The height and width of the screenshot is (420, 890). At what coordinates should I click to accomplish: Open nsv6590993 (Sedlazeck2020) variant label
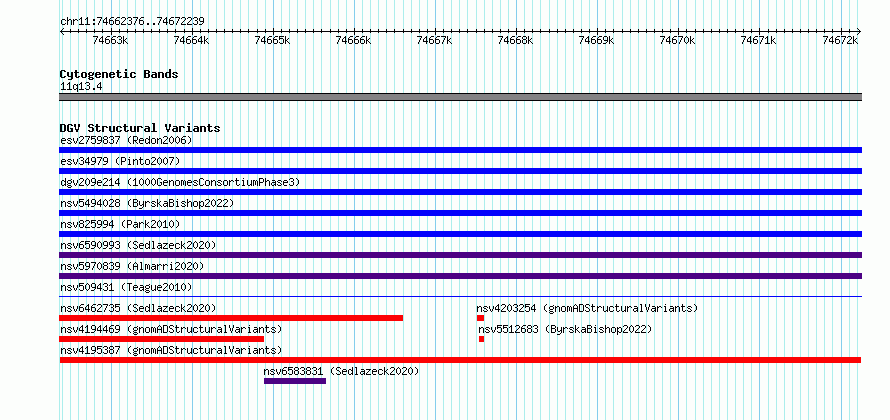(x=138, y=245)
